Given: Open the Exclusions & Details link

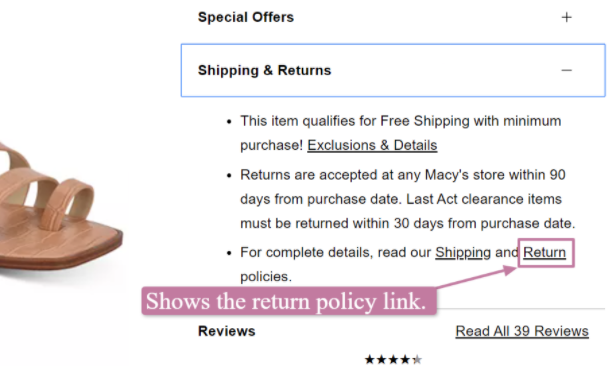Looking at the screenshot, I should coord(372,145).
